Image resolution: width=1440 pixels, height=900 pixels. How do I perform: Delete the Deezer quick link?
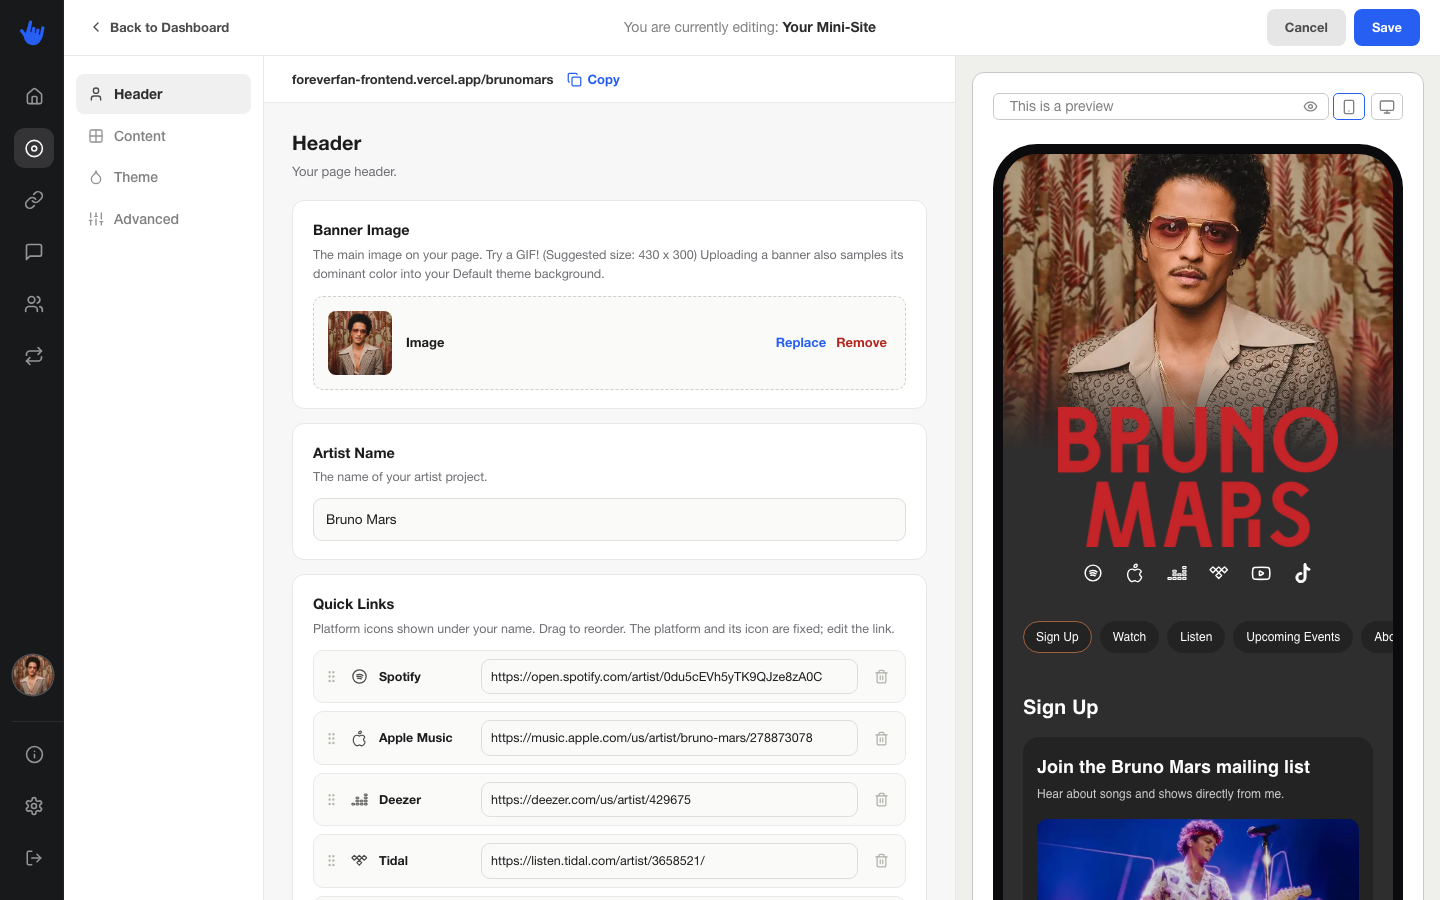(881, 800)
